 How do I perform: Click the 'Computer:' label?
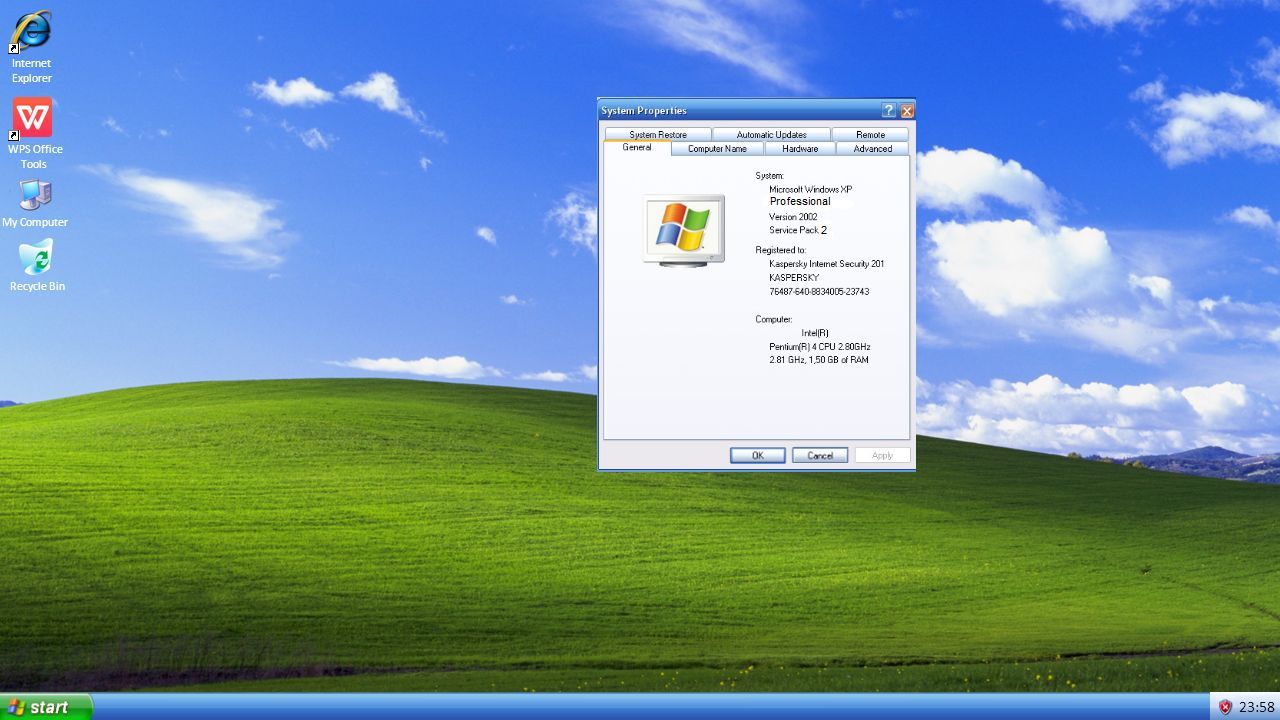774,319
